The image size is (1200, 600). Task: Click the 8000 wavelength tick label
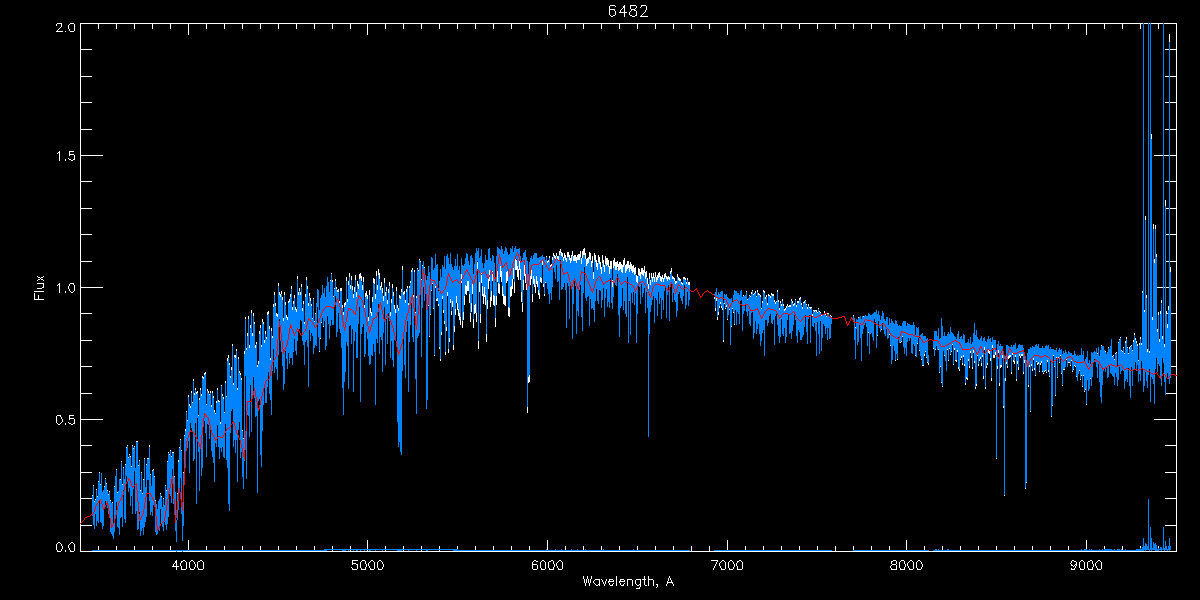click(907, 565)
